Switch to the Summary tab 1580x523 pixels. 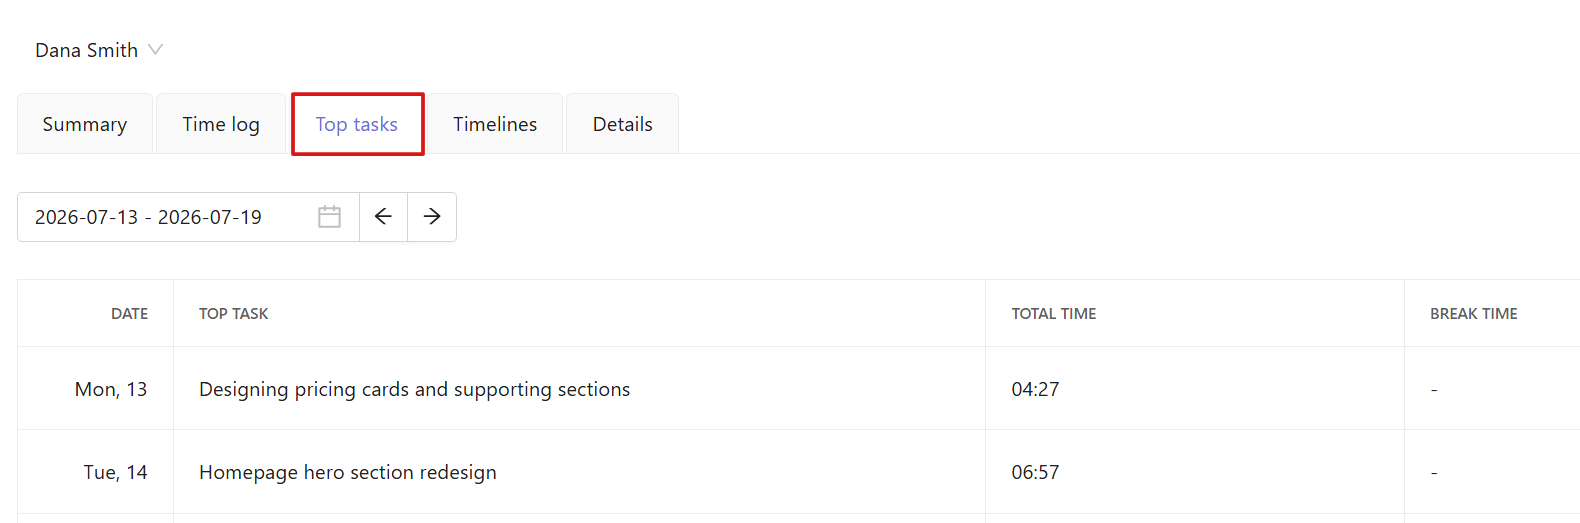(85, 124)
